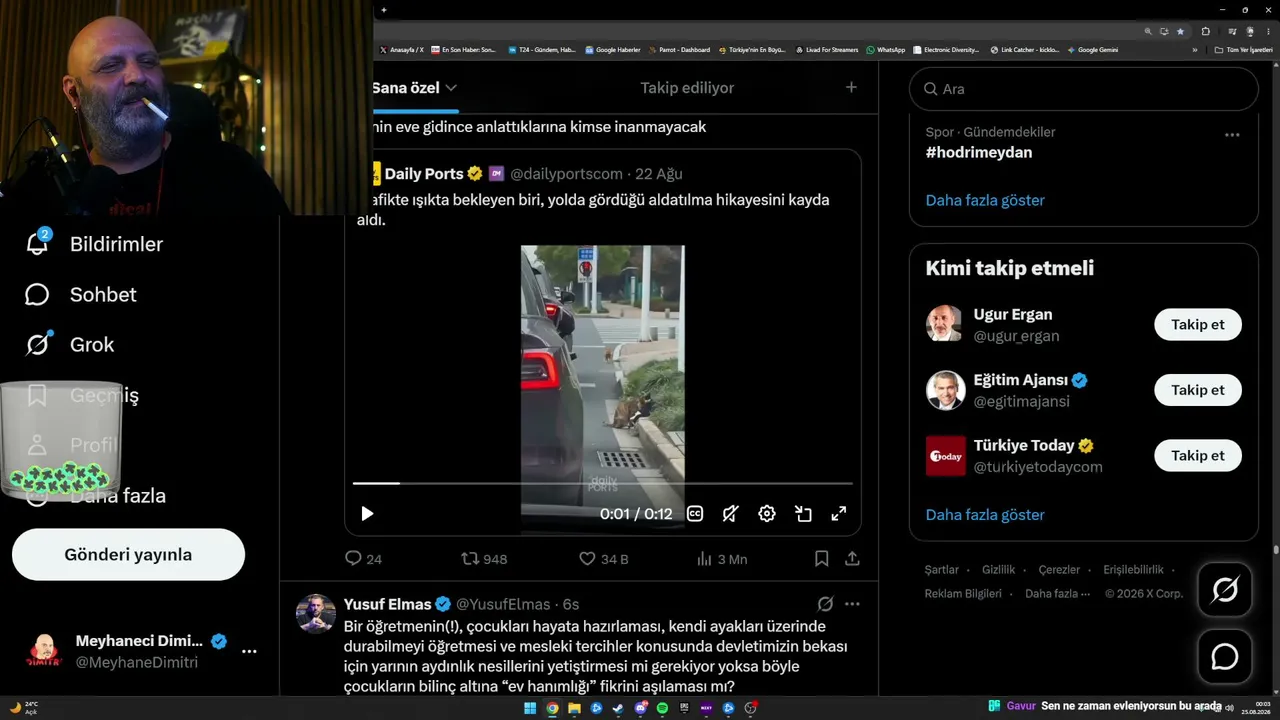
Task: Seek along the video progress bar
Action: click(603, 483)
